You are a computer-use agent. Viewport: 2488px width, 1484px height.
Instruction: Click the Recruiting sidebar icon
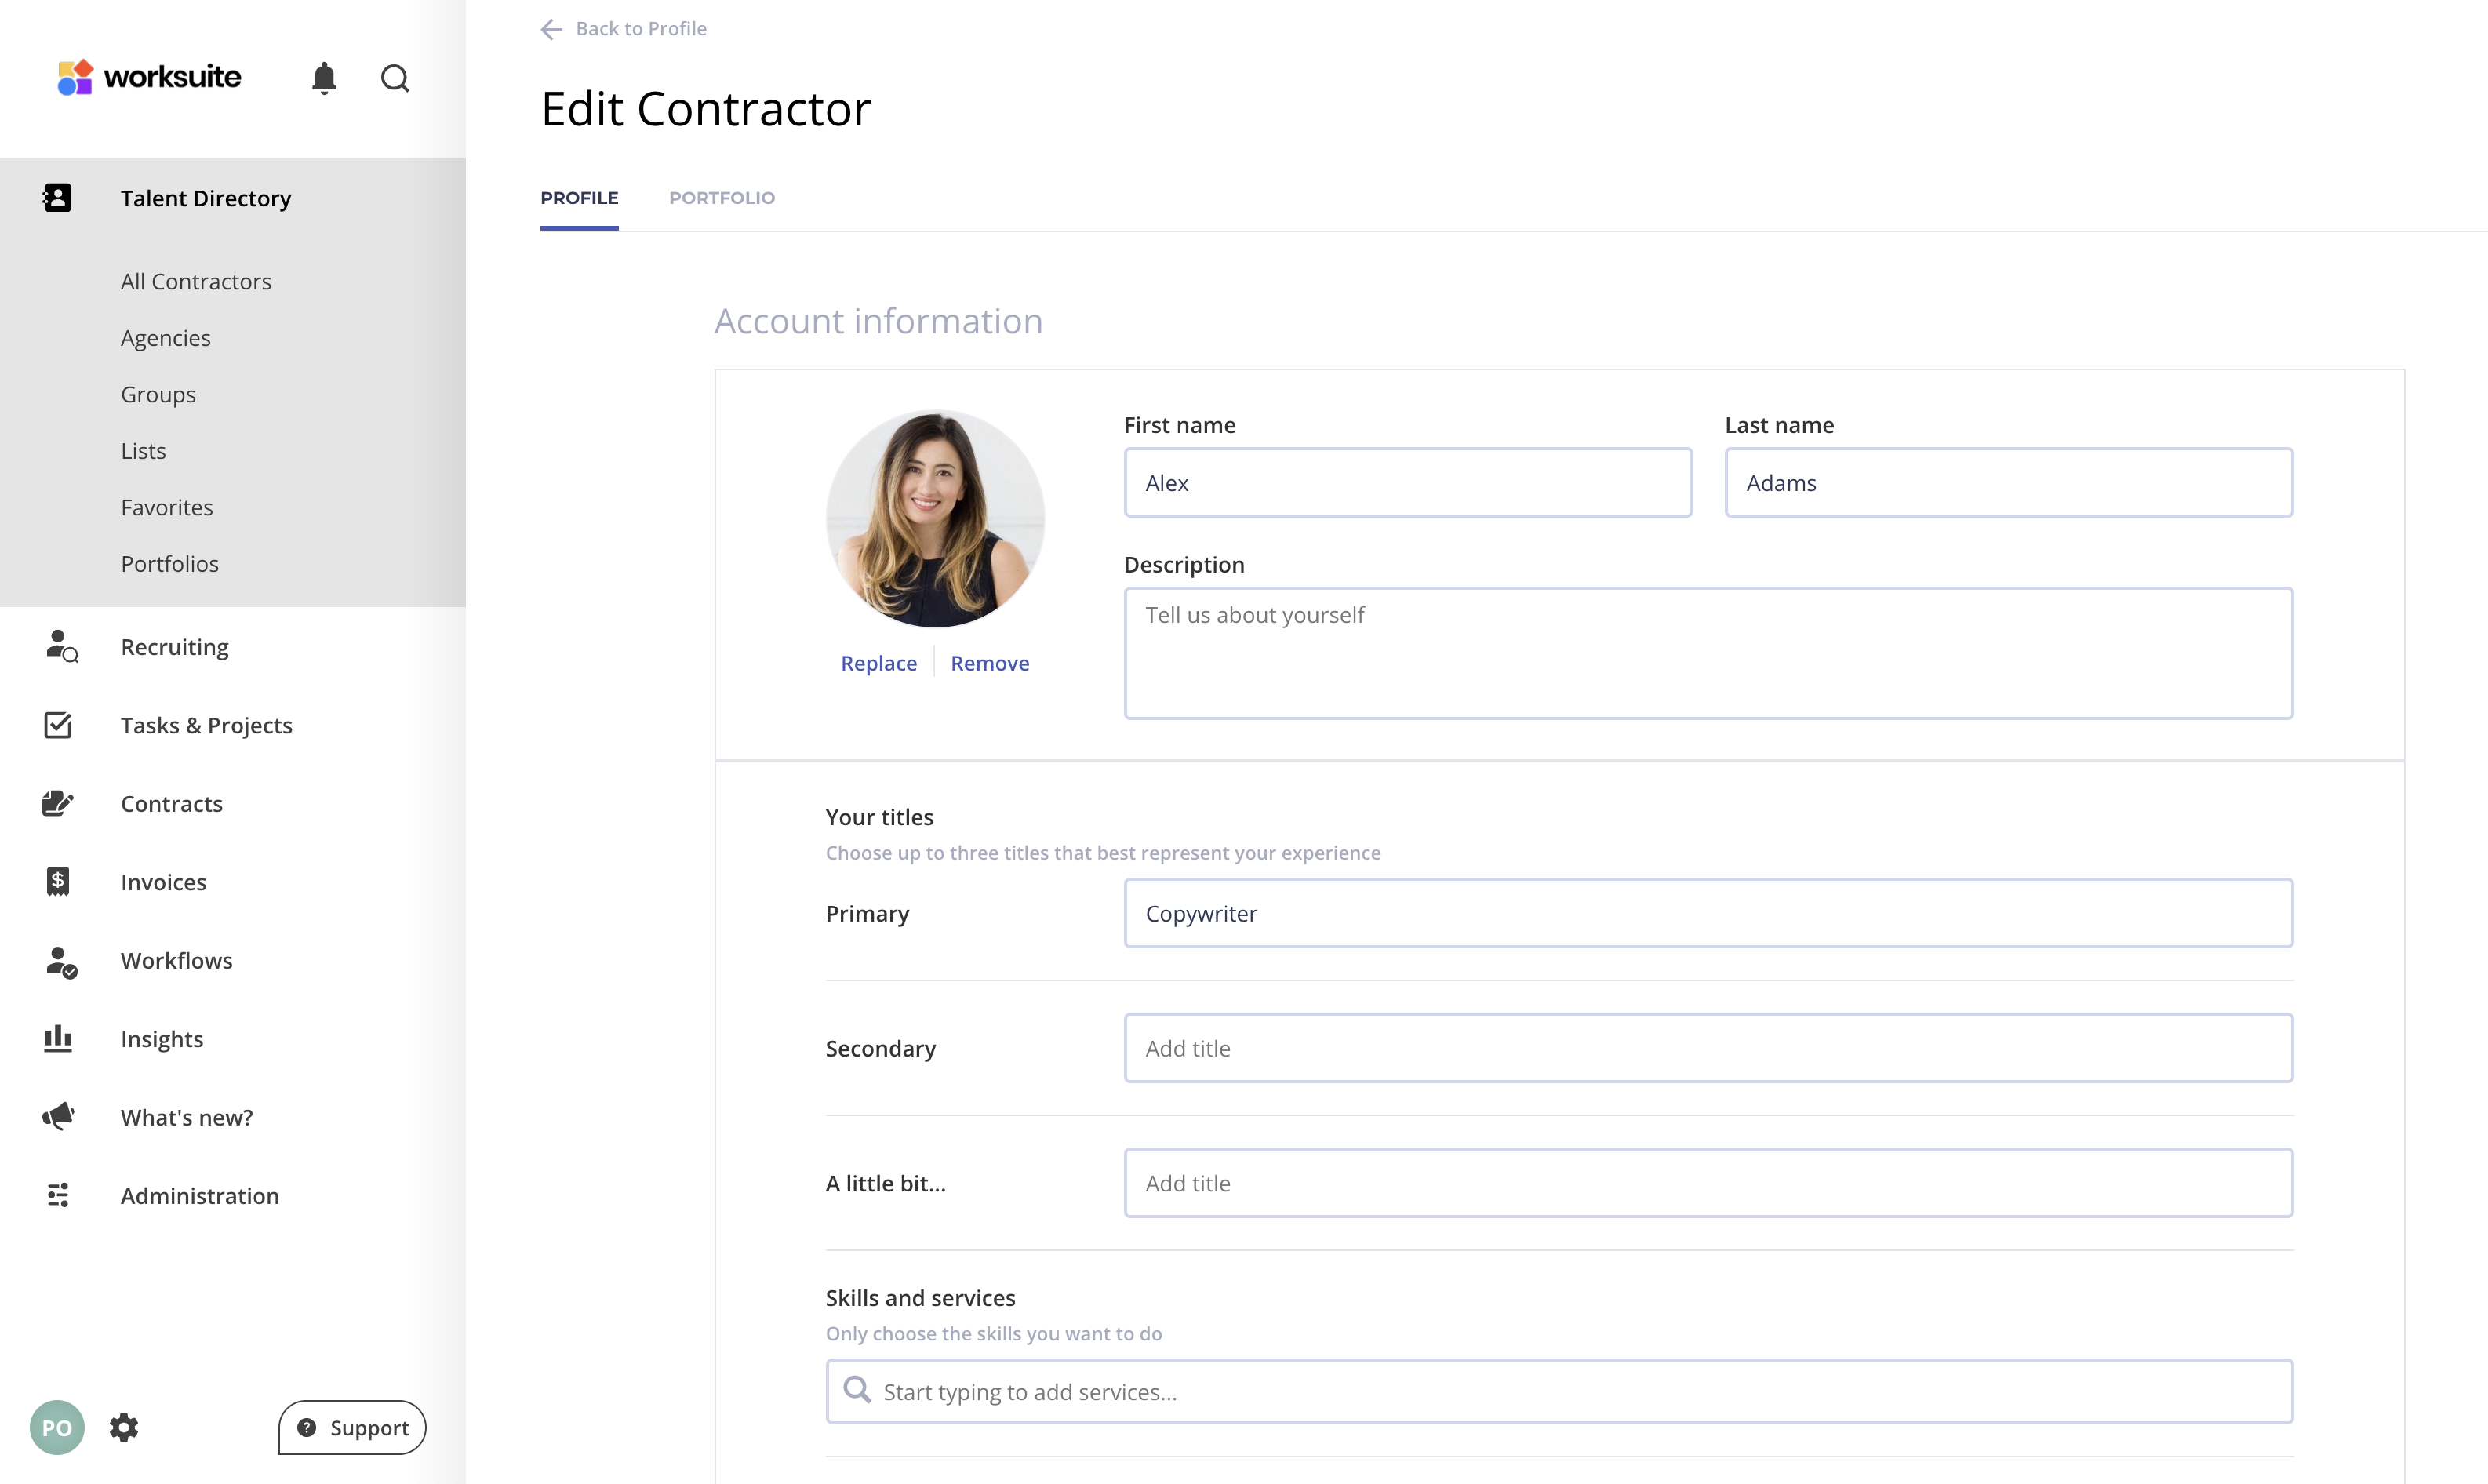[60, 646]
